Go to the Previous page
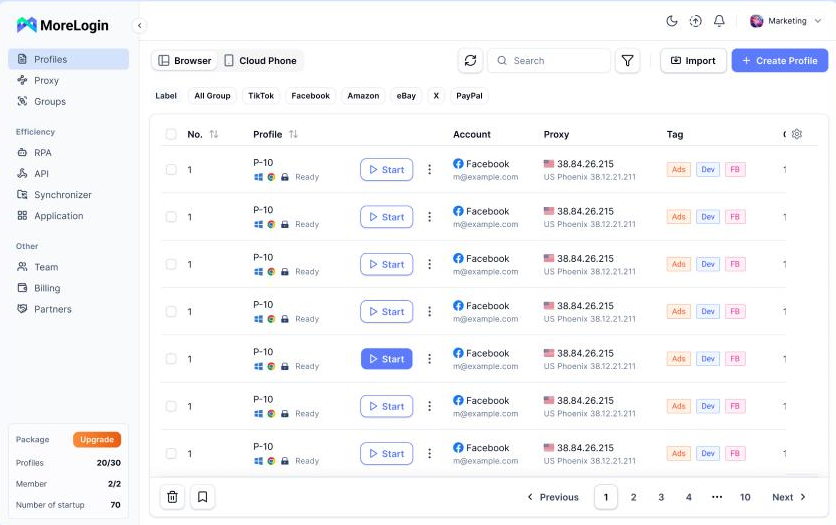This screenshot has width=836, height=525. tap(553, 497)
